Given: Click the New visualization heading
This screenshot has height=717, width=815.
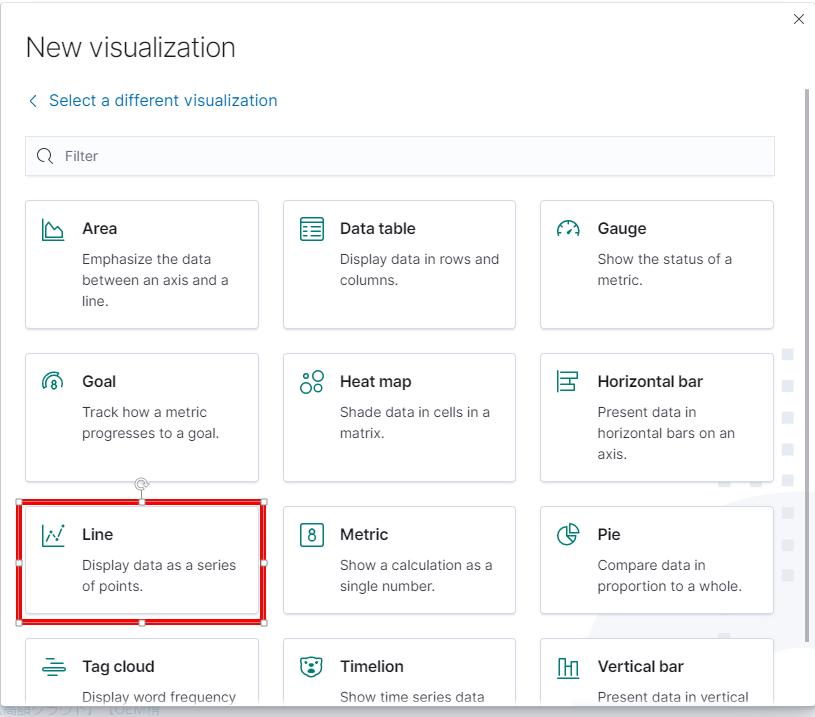Looking at the screenshot, I should 130,47.
